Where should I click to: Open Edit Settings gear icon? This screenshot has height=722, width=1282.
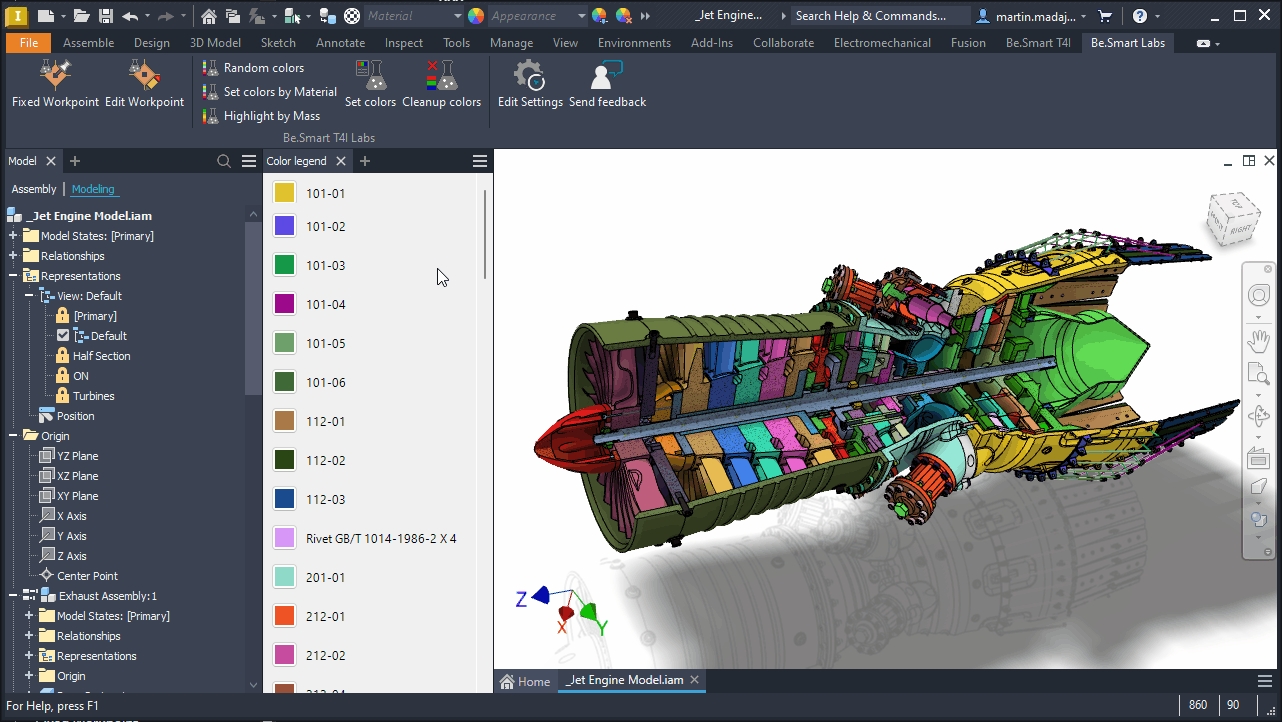(x=529, y=76)
